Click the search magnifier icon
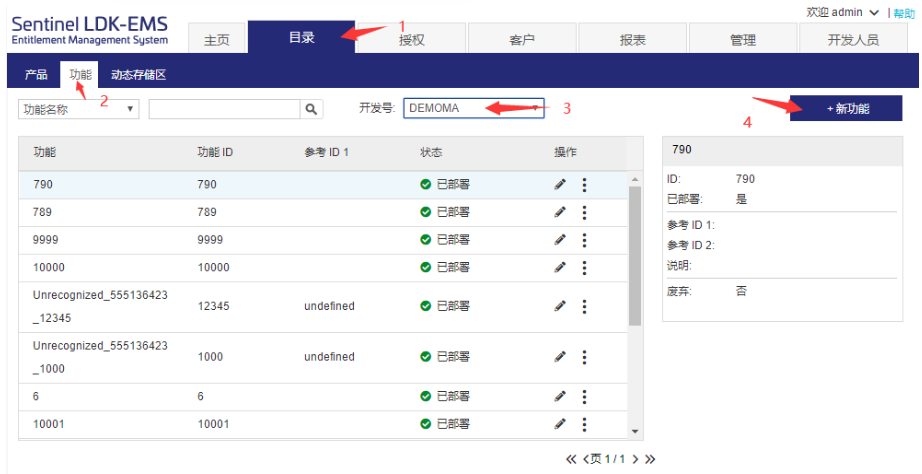The image size is (922, 474). point(312,109)
